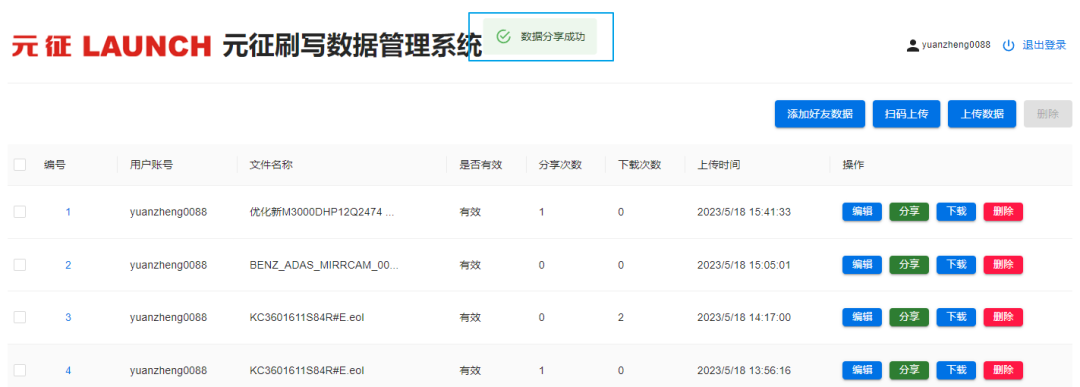The image size is (1080, 387).
Task: Click the power icon next to 退出登录
Action: [1008, 45]
